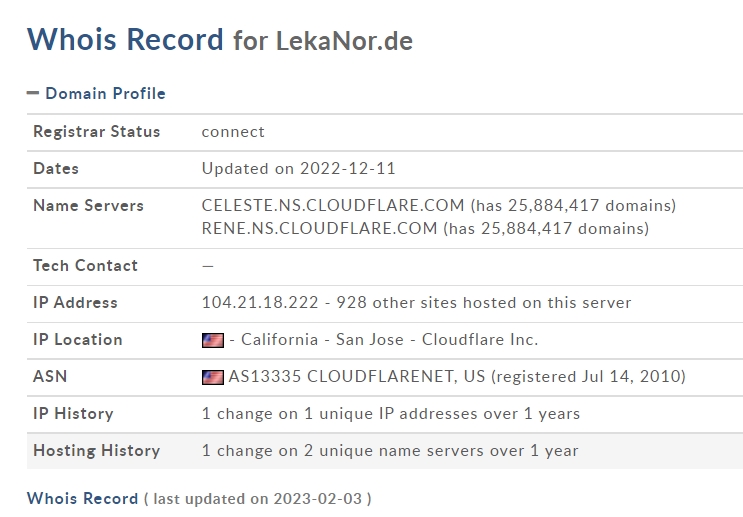This screenshot has width=743, height=517.
Task: Open RENE.NS.CLOUDFLARE.COM name server
Action: [319, 228]
